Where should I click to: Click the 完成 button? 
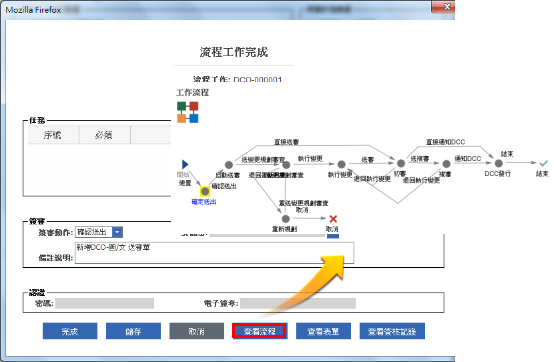pyautogui.click(x=70, y=331)
